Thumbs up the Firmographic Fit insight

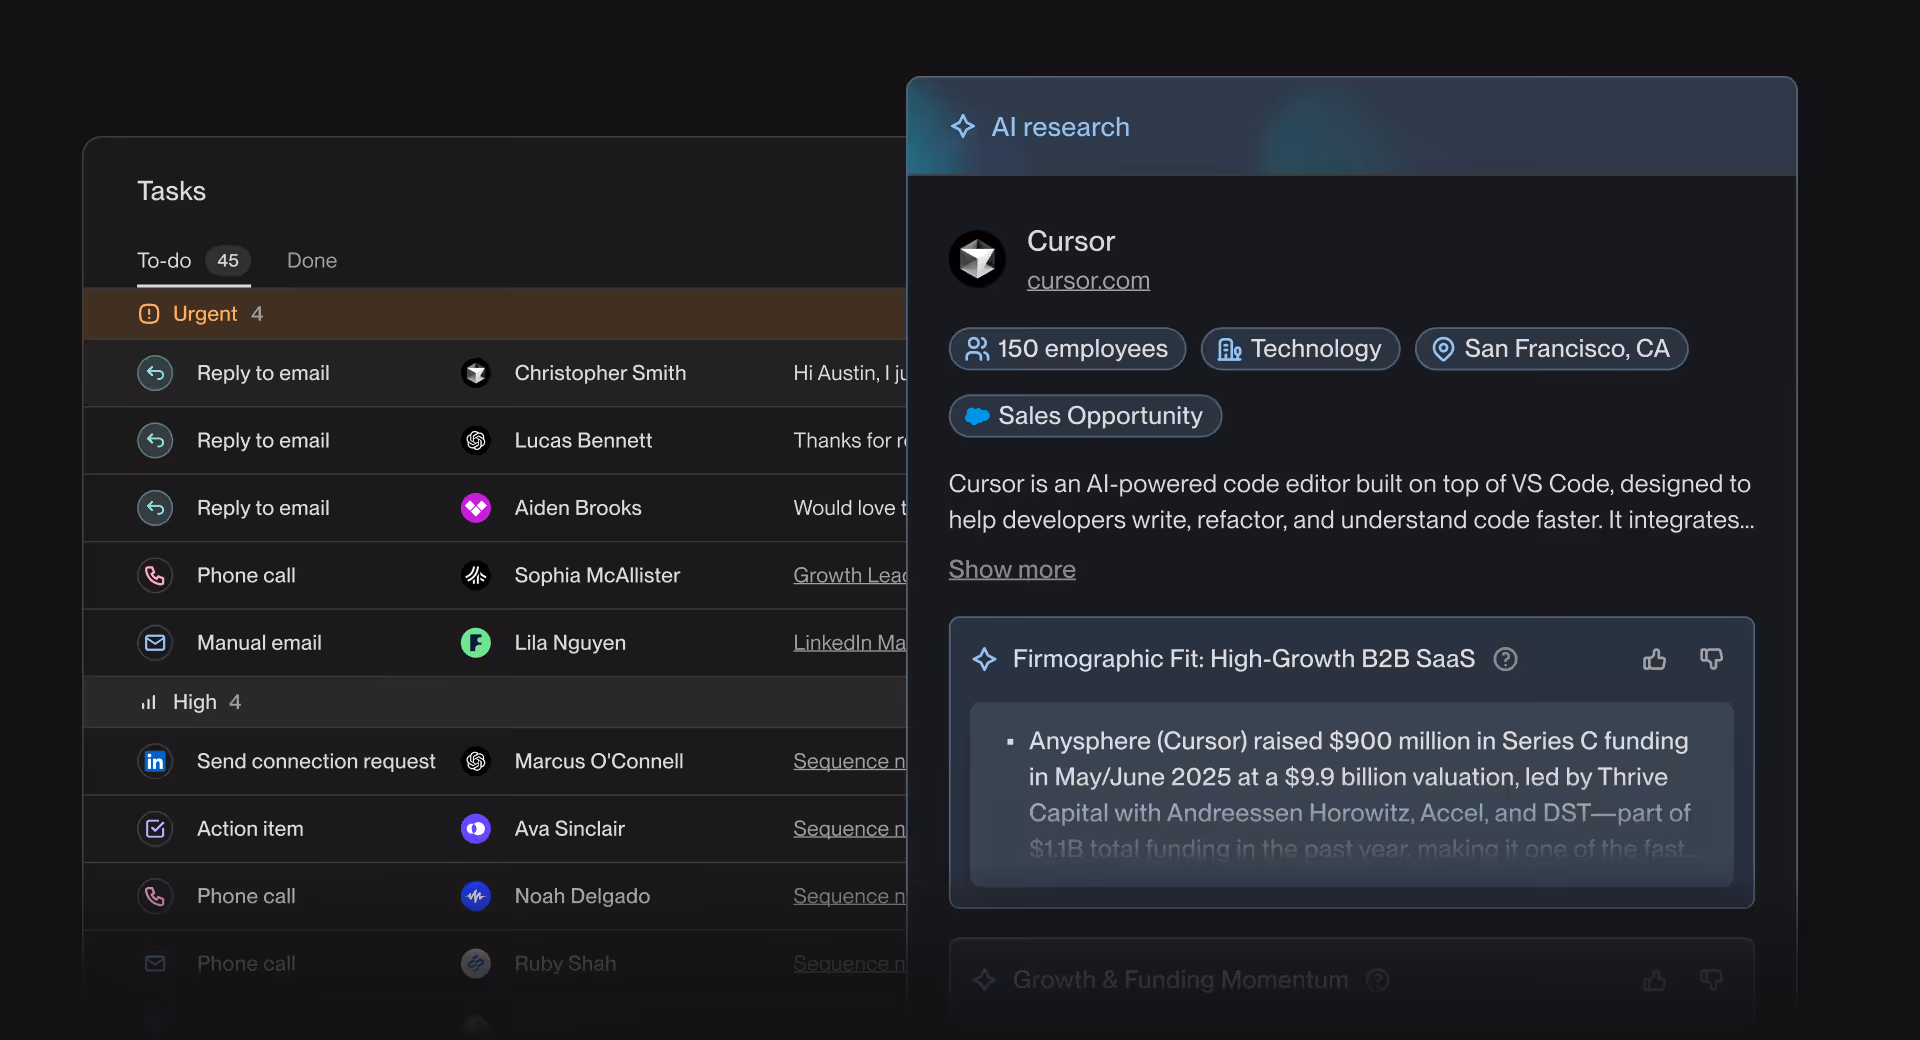coord(1654,659)
